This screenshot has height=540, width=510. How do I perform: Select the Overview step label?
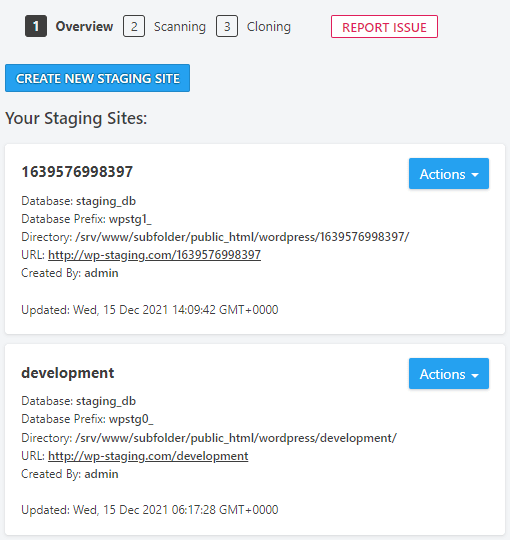pos(84,27)
